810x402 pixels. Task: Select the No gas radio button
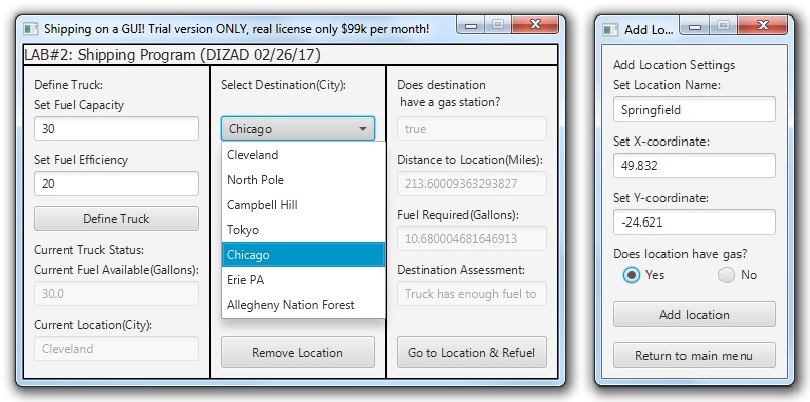[726, 275]
